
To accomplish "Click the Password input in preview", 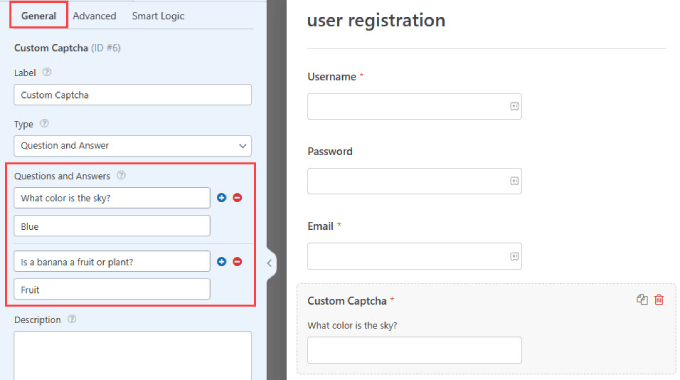I will click(x=414, y=181).
